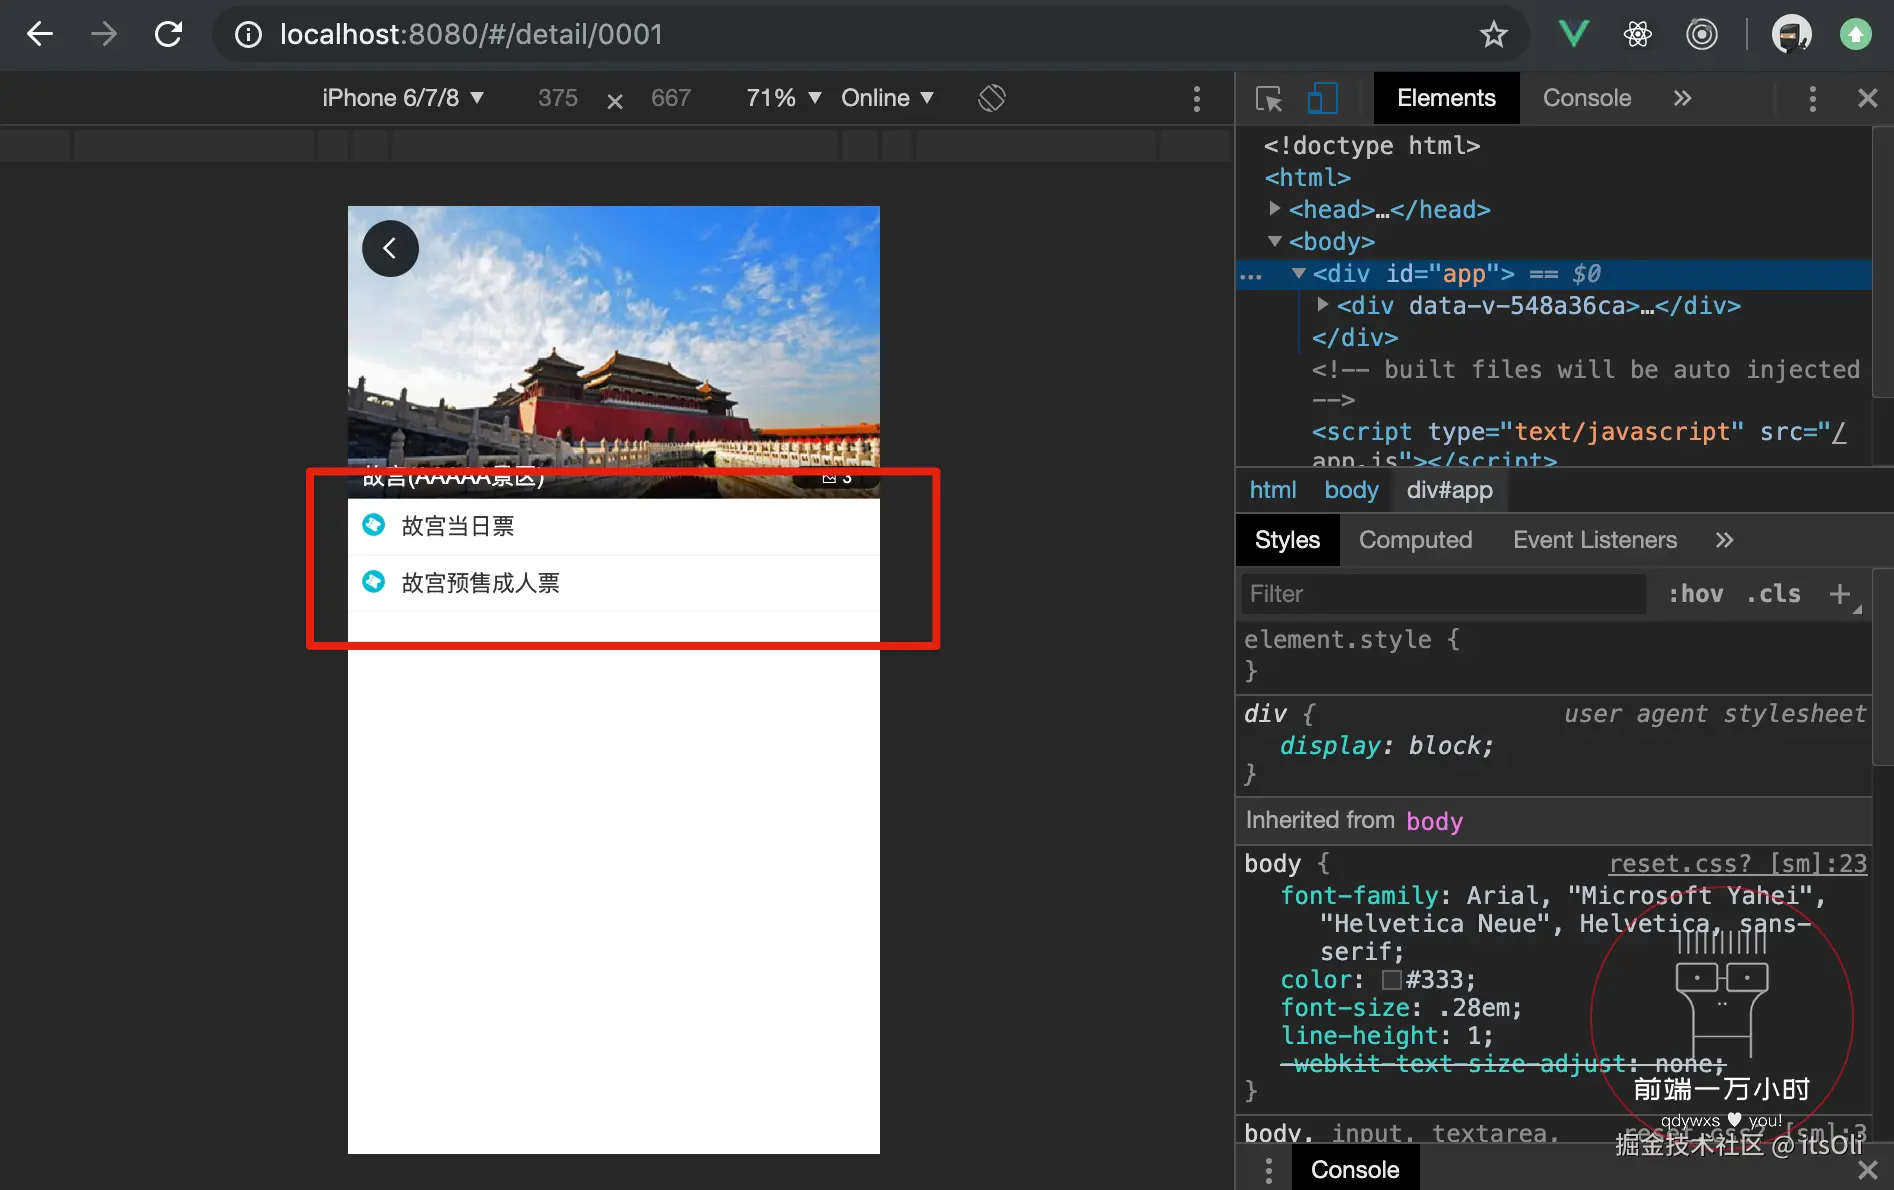Viewport: 1894px width, 1190px height.
Task: Open the 71% zoom dropdown
Action: pos(784,98)
